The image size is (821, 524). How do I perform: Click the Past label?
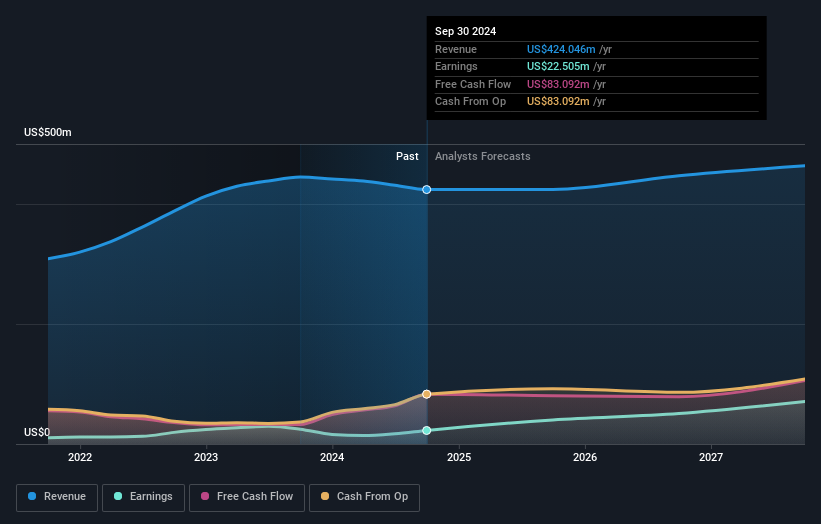407,157
